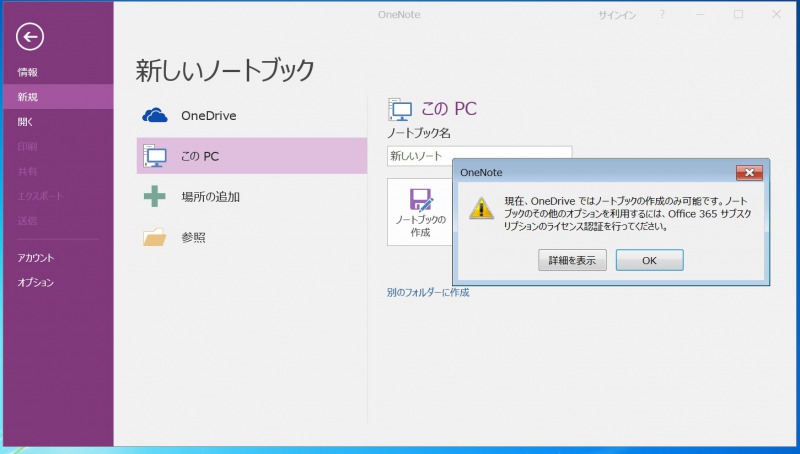Open the 情報 menu item
The height and width of the screenshot is (454, 800).
[28, 72]
